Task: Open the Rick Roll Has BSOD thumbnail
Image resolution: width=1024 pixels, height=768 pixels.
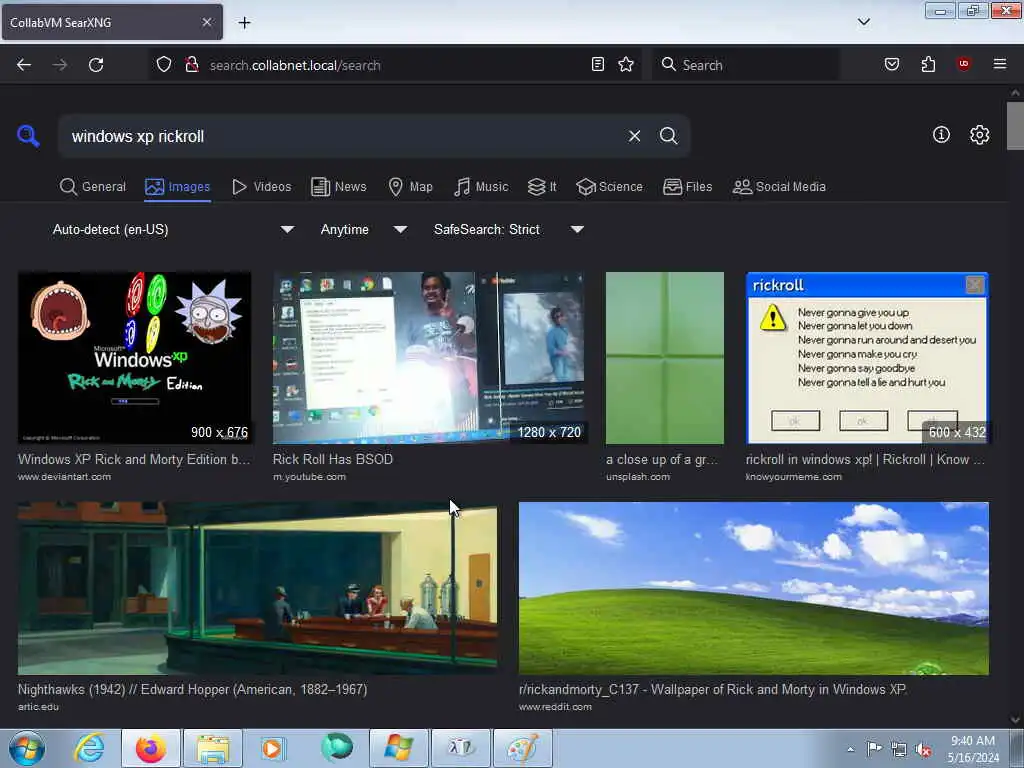Action: click(x=428, y=358)
